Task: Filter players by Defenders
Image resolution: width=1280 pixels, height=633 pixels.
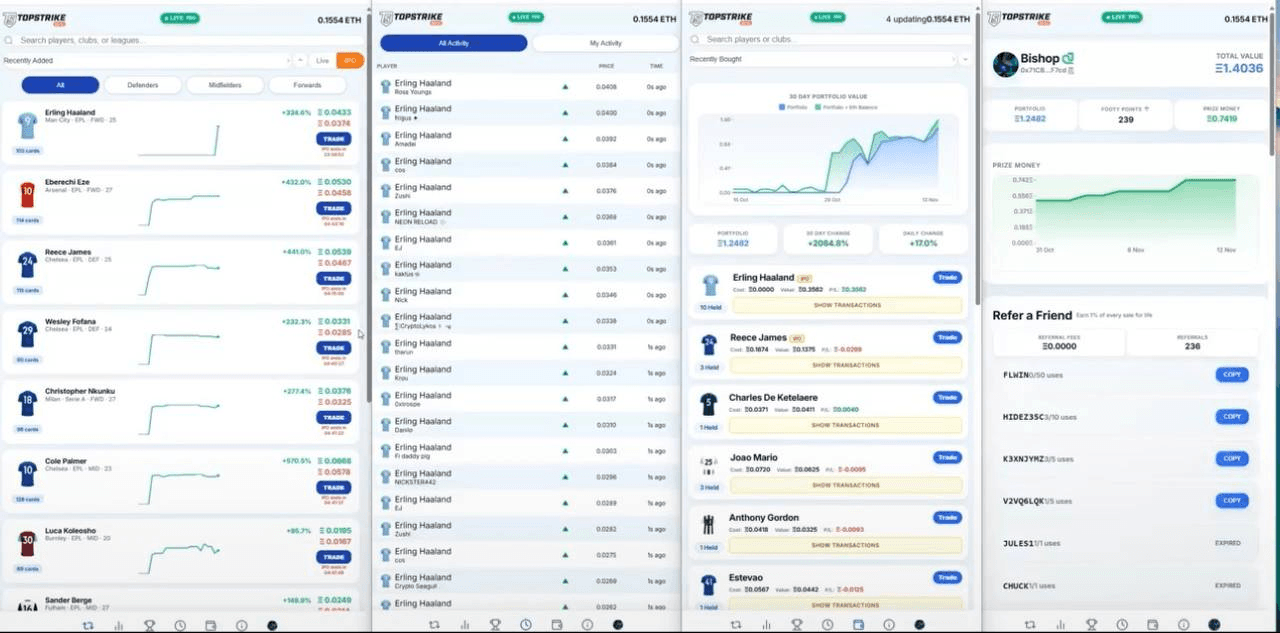Action: [143, 85]
